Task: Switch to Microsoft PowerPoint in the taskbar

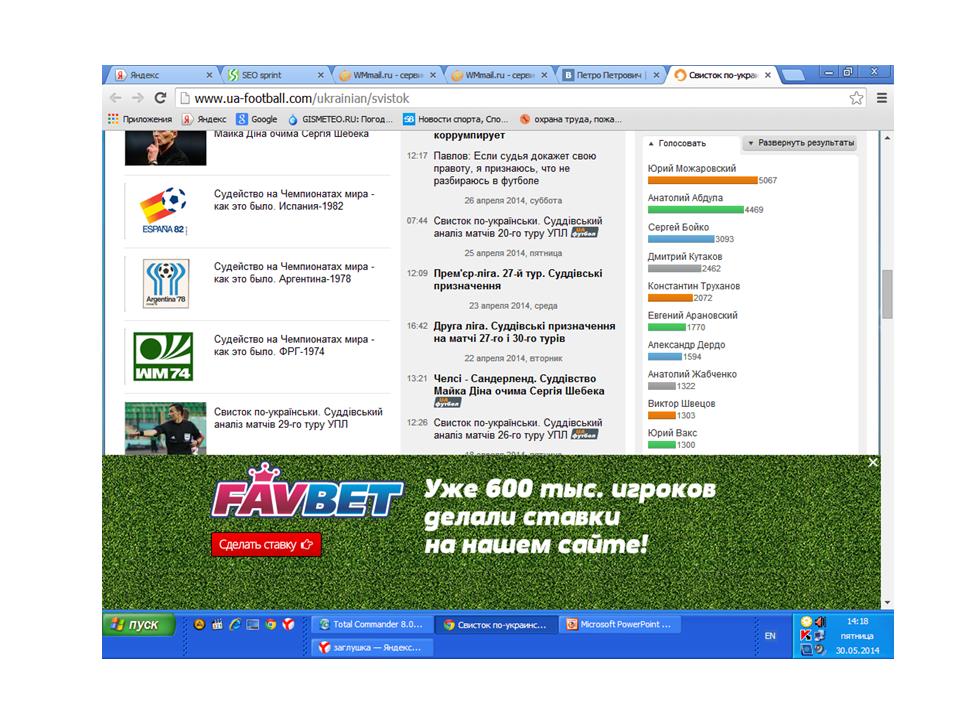Action: [618, 624]
